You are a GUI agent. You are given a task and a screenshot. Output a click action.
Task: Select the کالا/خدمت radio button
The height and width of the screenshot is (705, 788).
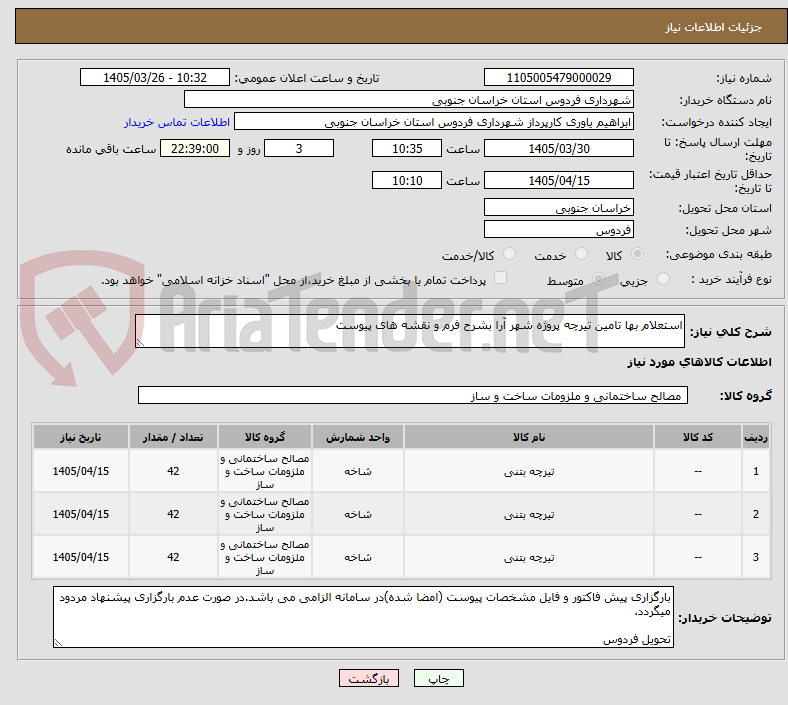point(510,254)
